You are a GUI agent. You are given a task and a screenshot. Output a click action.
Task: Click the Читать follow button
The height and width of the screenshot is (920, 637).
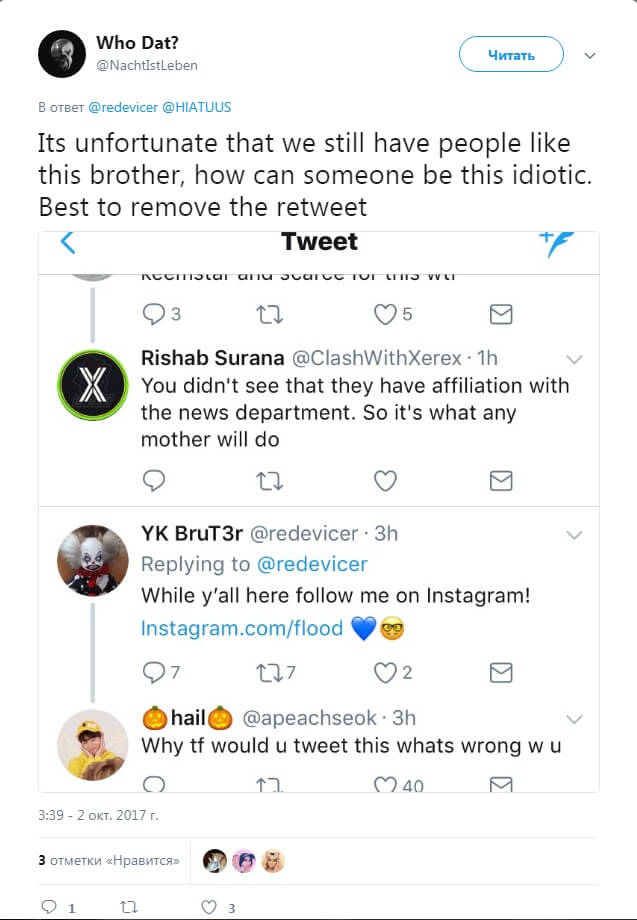click(x=511, y=55)
